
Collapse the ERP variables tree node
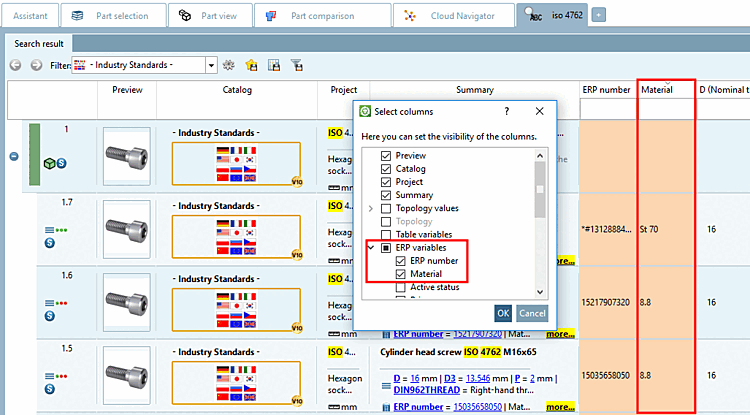click(x=371, y=248)
